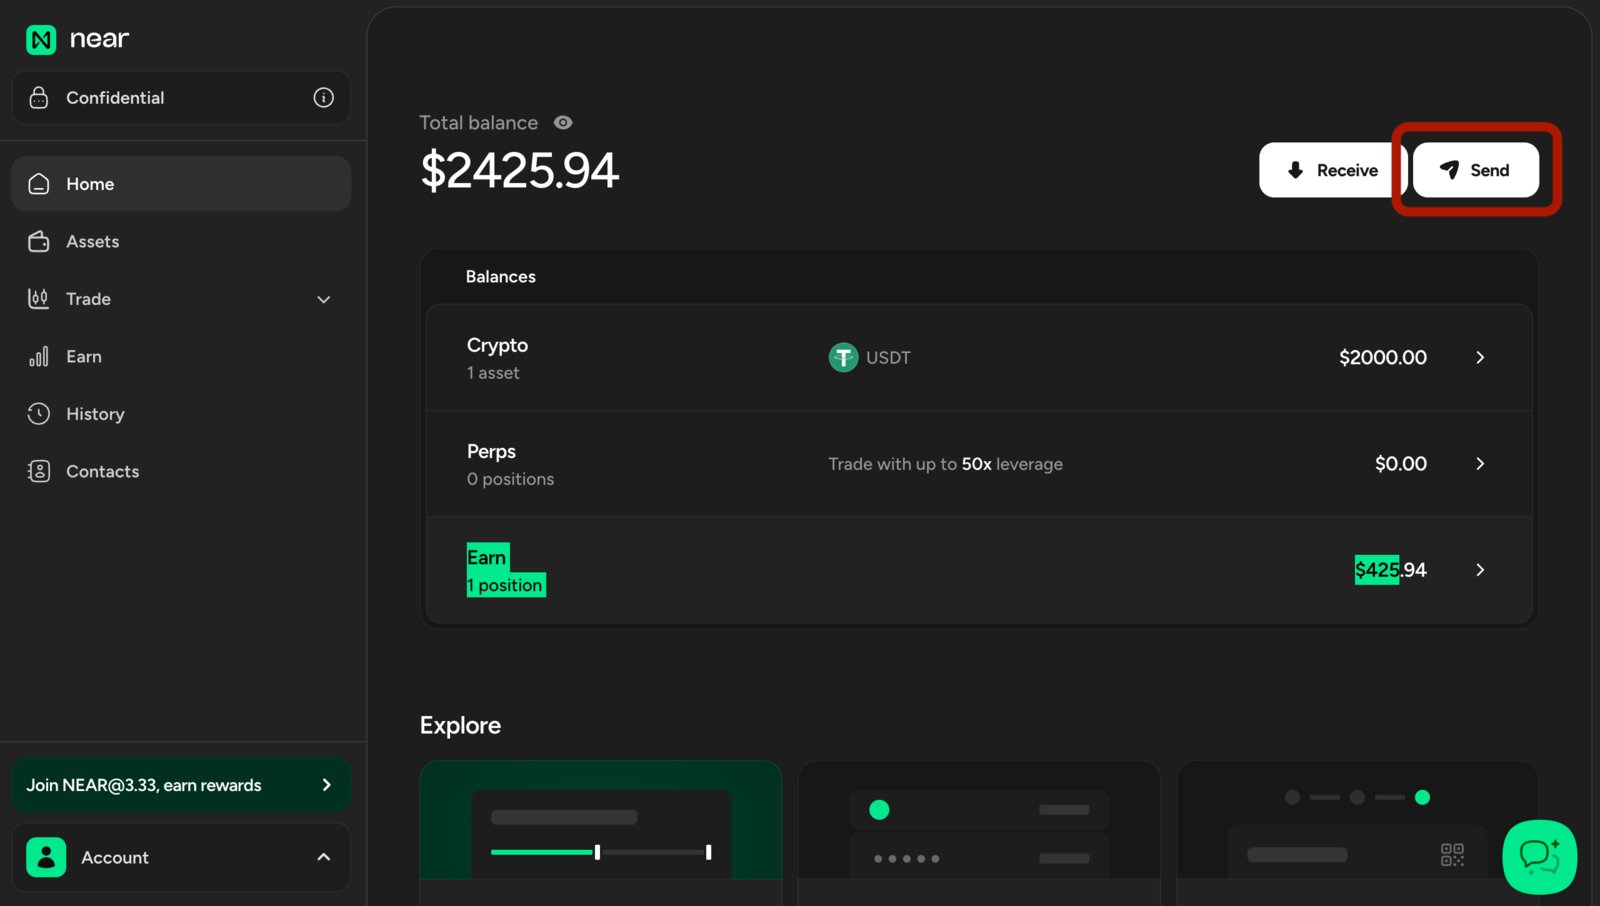Open History in sidebar
Screen dimensions: 1600x906
coord(181,414)
